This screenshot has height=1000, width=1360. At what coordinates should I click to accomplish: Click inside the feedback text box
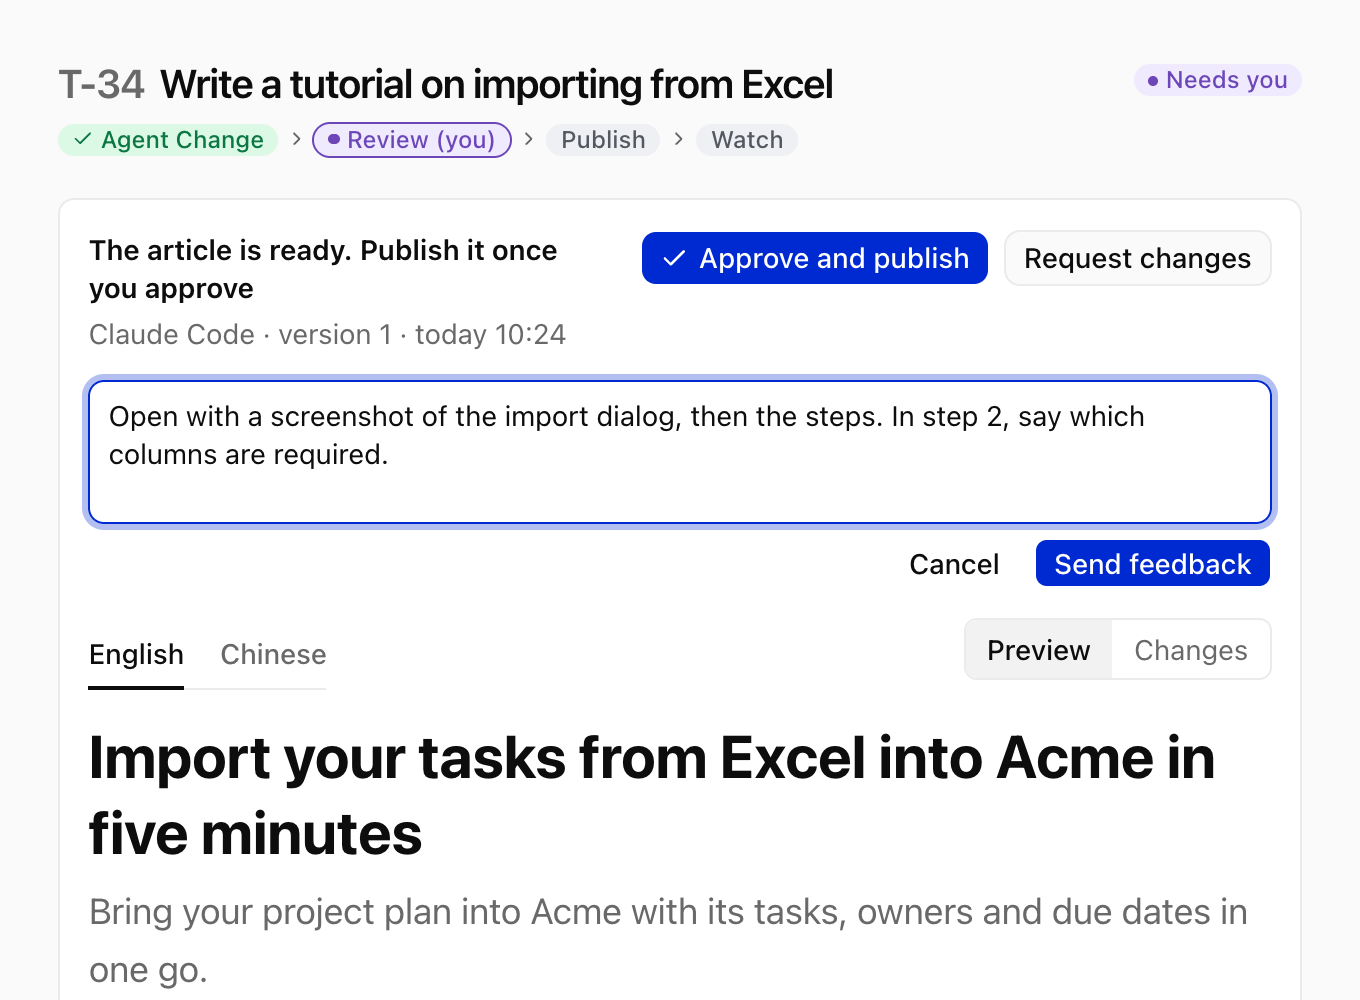click(x=680, y=452)
